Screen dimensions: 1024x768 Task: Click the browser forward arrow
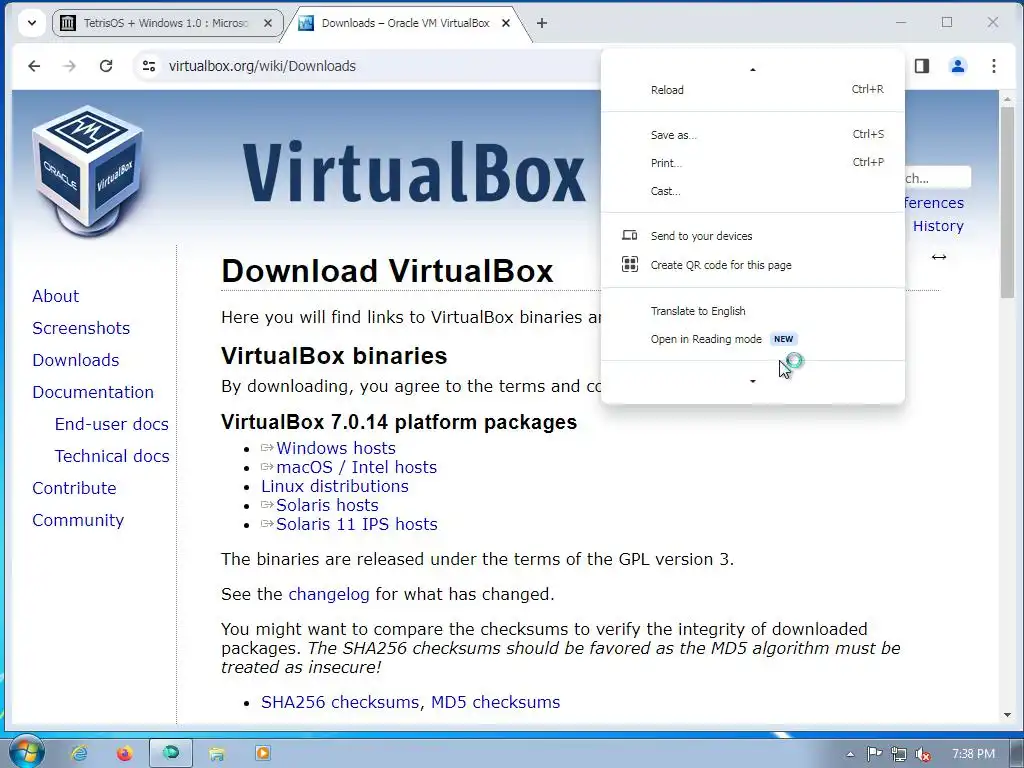(69, 66)
